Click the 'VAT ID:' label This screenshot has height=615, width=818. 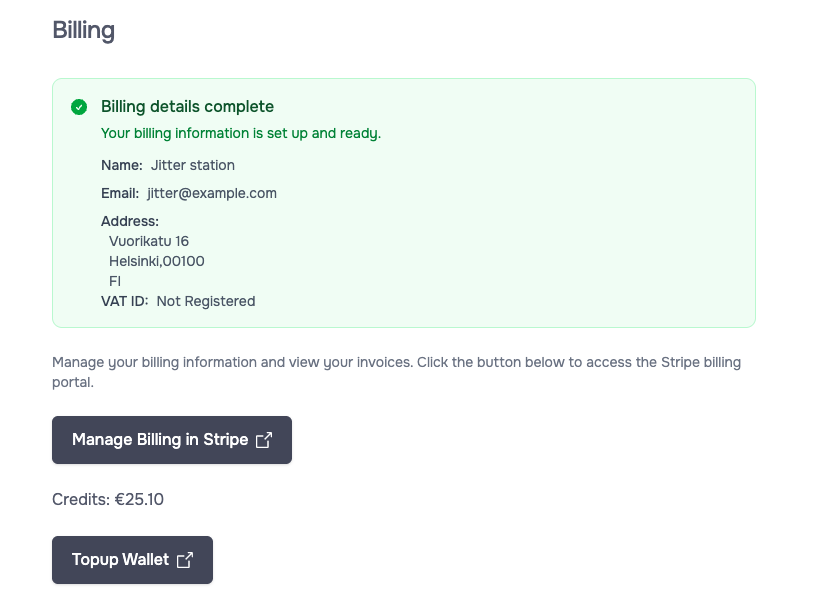125,301
